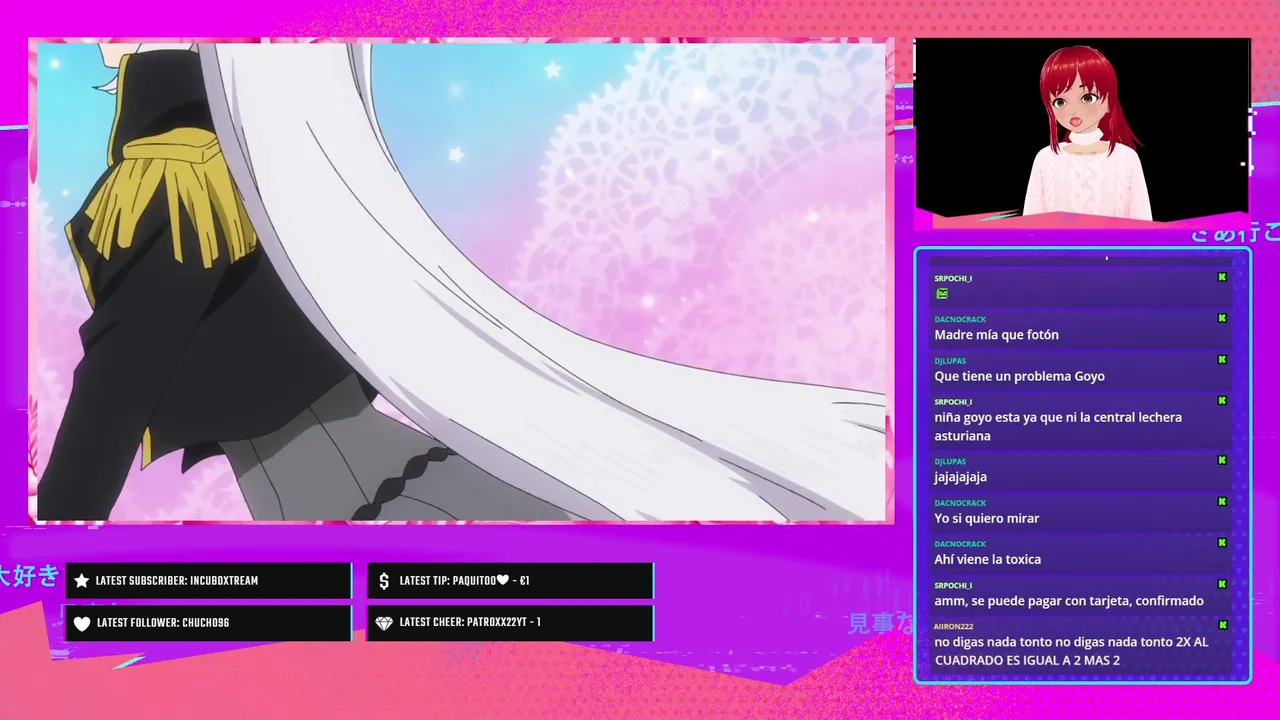Select message 'no digas nada tonto no digas nada'
Image resolution: width=1280 pixels, height=720 pixels.
pyautogui.click(x=1071, y=651)
